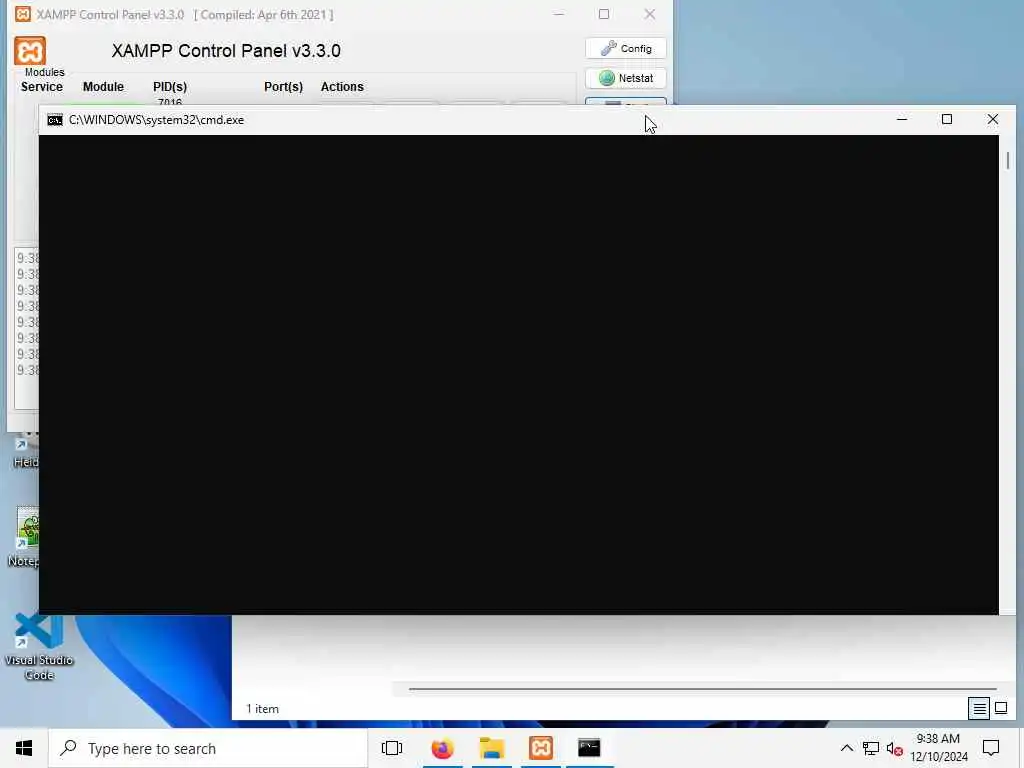Click the muted volume tray icon
Image resolution: width=1024 pixels, height=768 pixels.
point(895,749)
